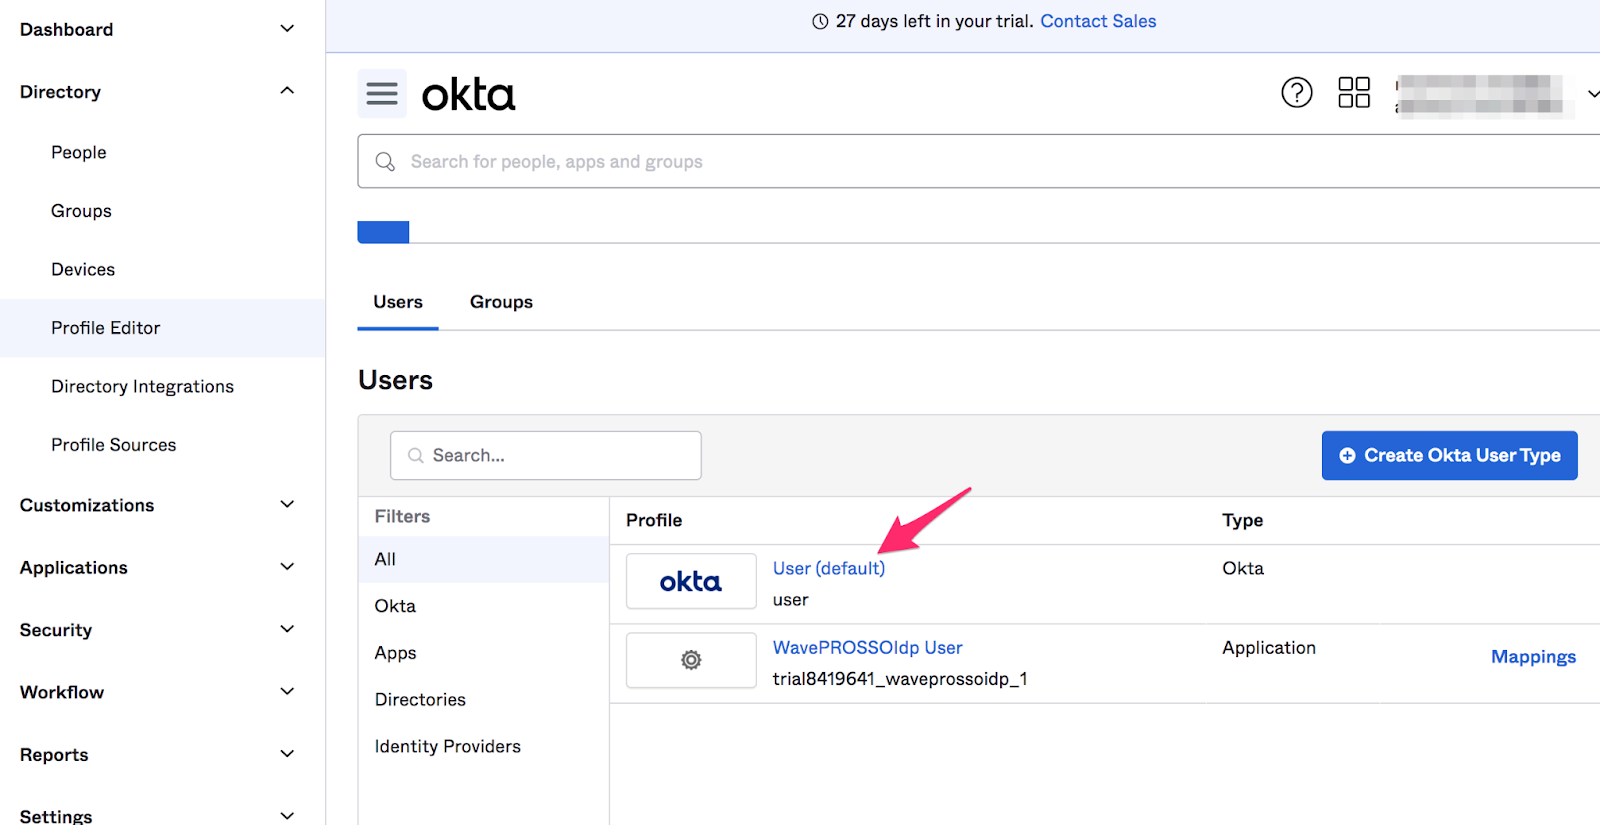Viewport: 1600px width, 825px height.
Task: Expand the Workflow section
Action: (287, 691)
